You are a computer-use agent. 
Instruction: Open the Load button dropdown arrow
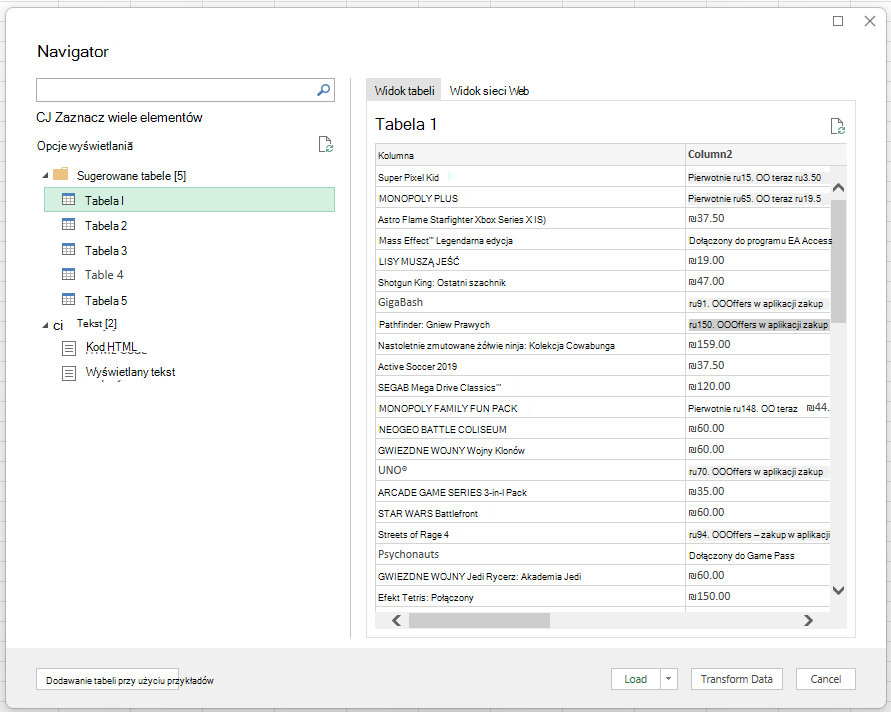(669, 679)
